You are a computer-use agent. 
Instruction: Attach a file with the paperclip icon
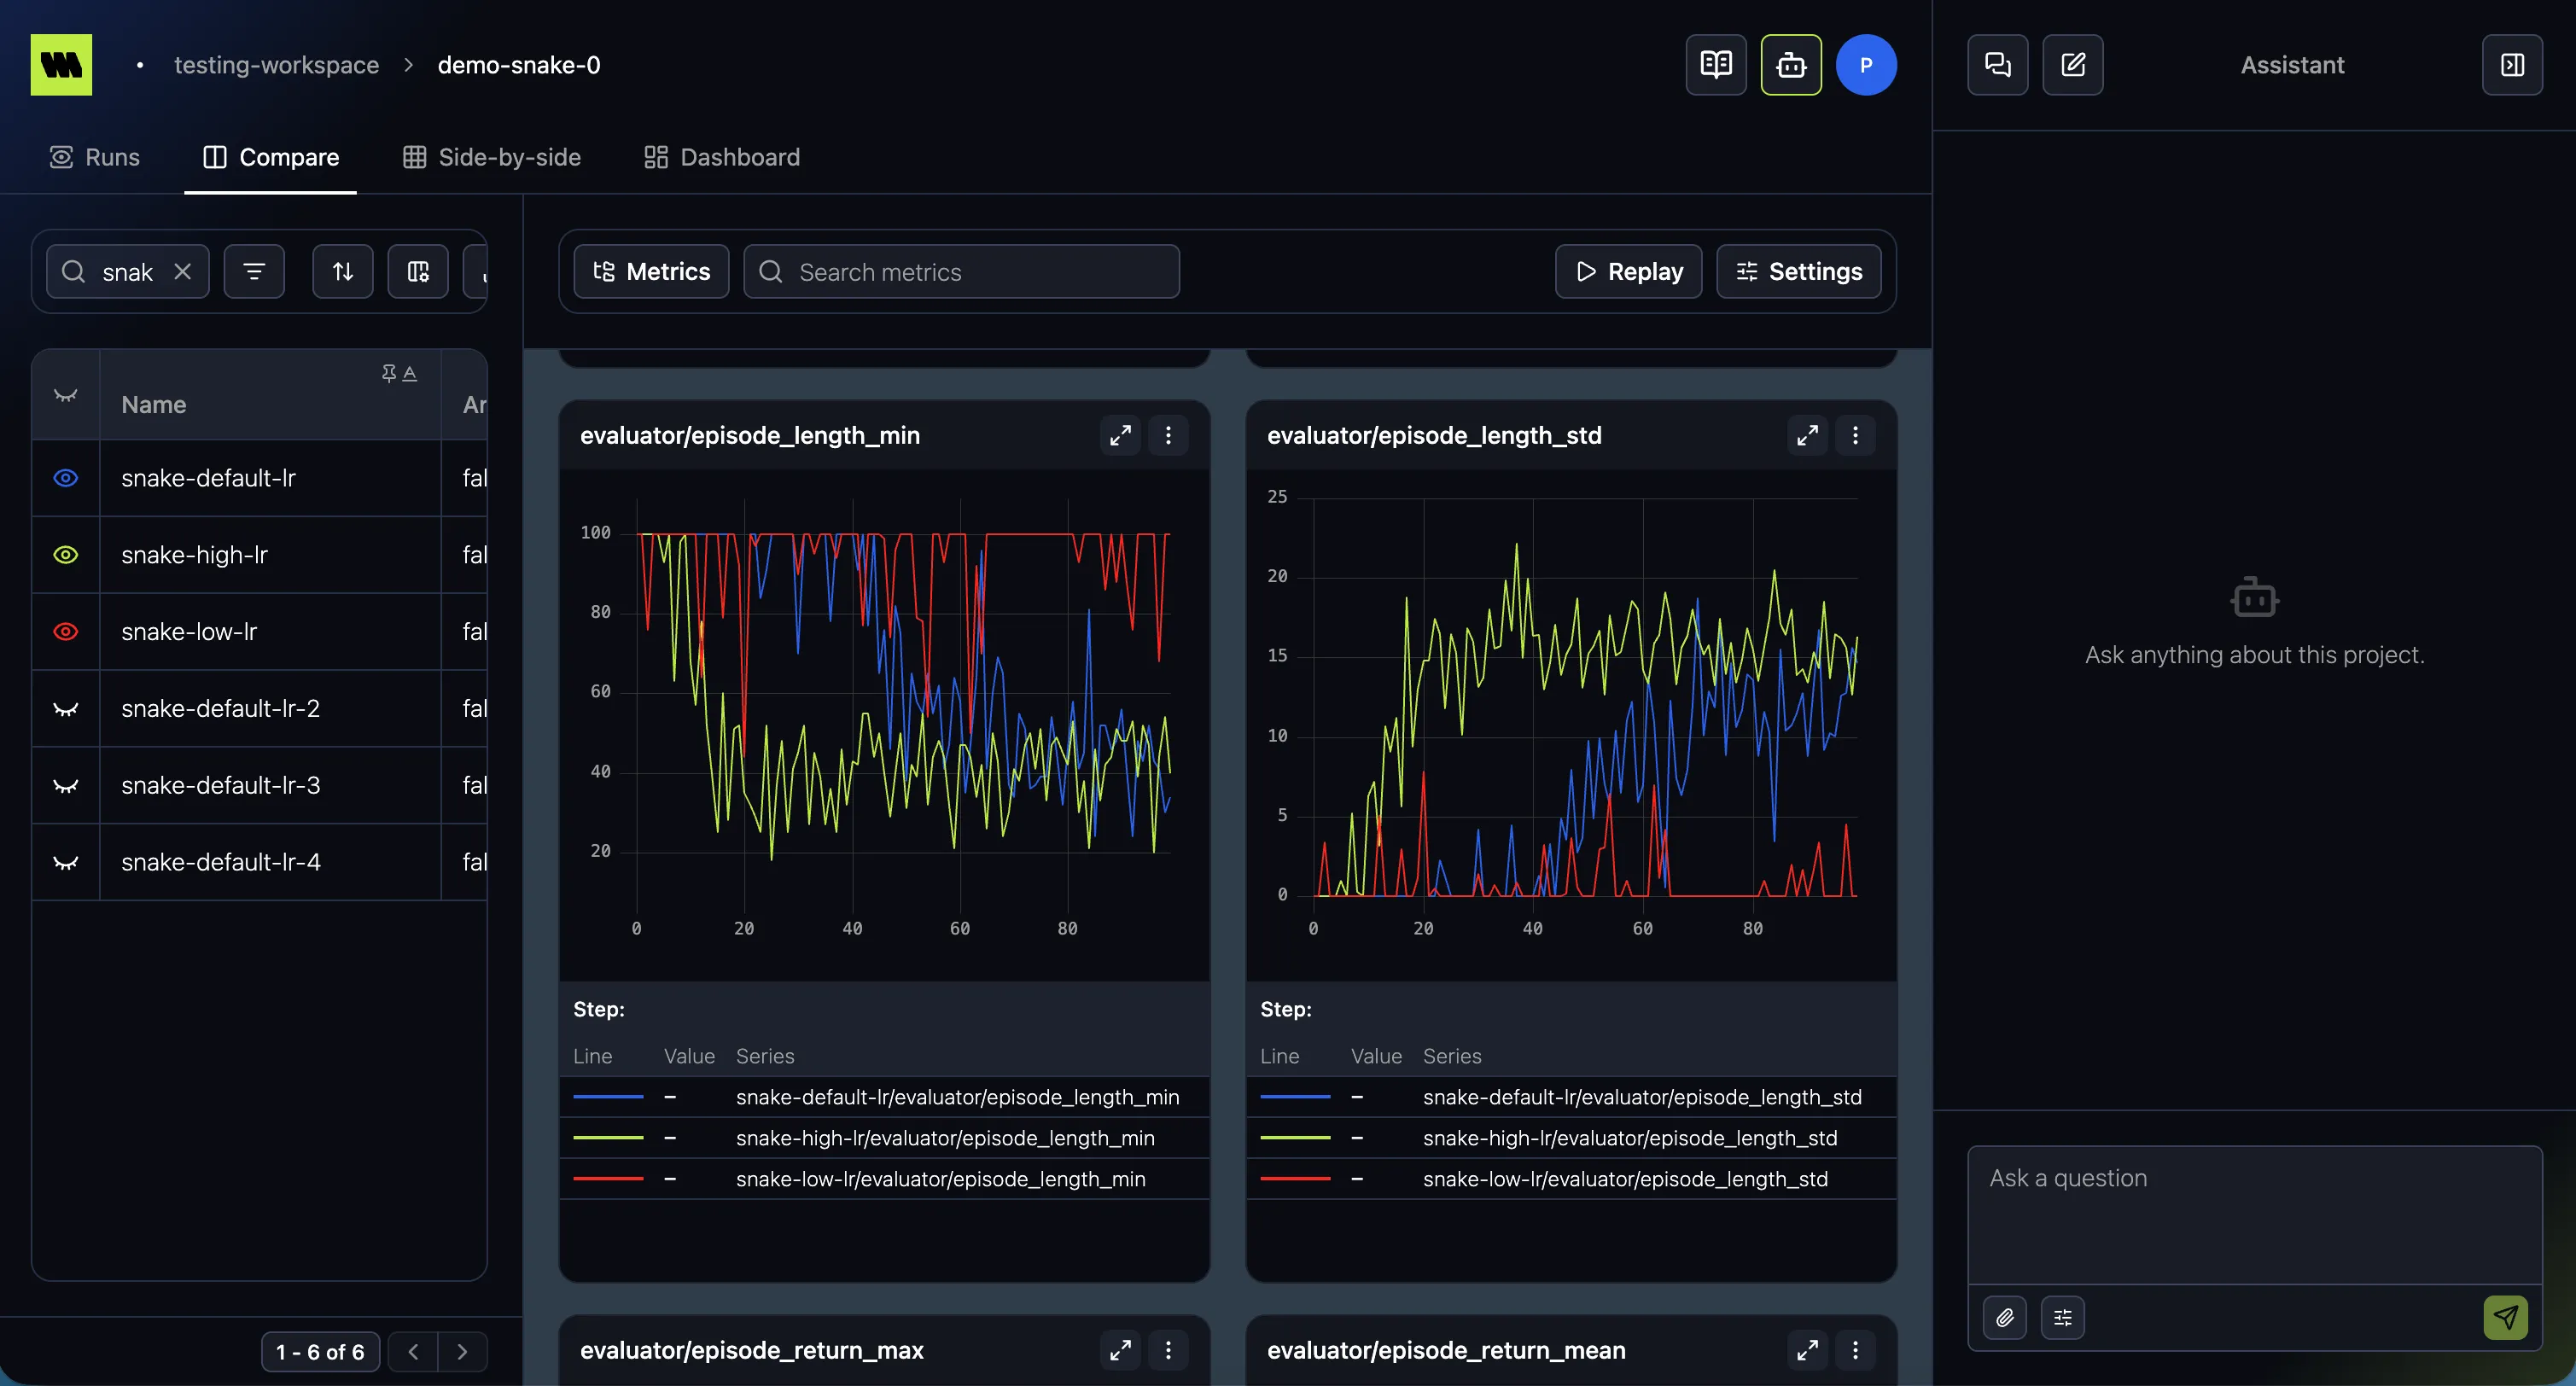[x=2005, y=1317]
